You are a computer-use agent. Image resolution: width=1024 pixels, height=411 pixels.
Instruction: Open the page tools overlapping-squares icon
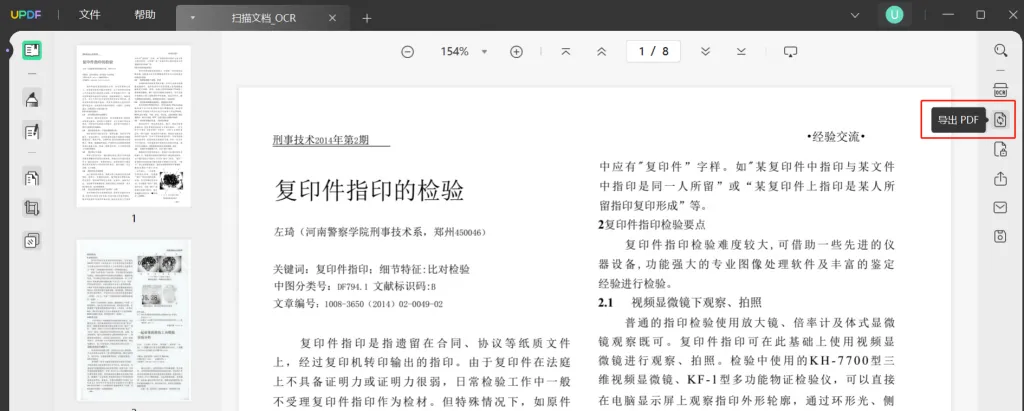[x=32, y=241]
